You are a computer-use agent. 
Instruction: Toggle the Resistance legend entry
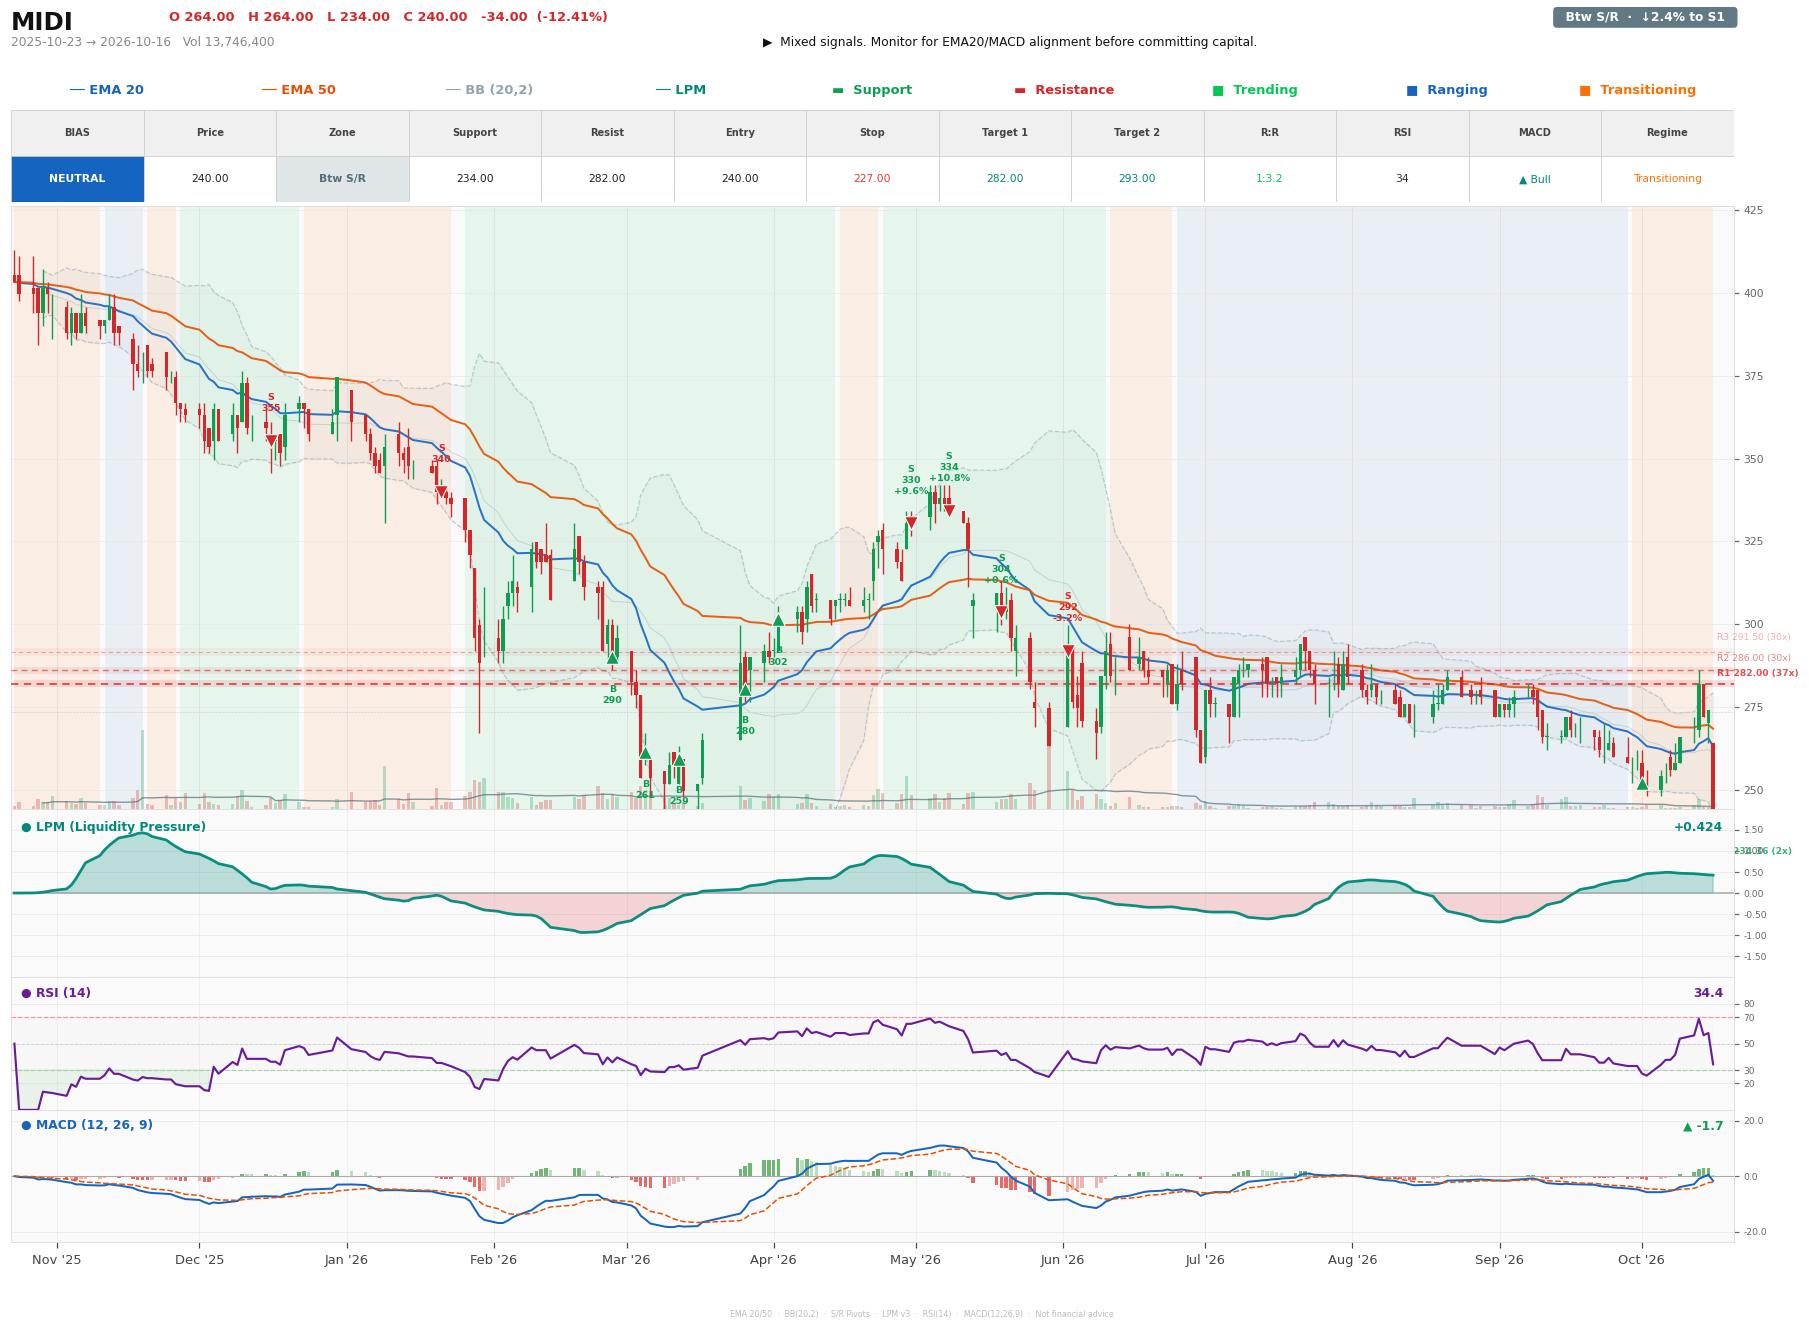pyautogui.click(x=1064, y=90)
